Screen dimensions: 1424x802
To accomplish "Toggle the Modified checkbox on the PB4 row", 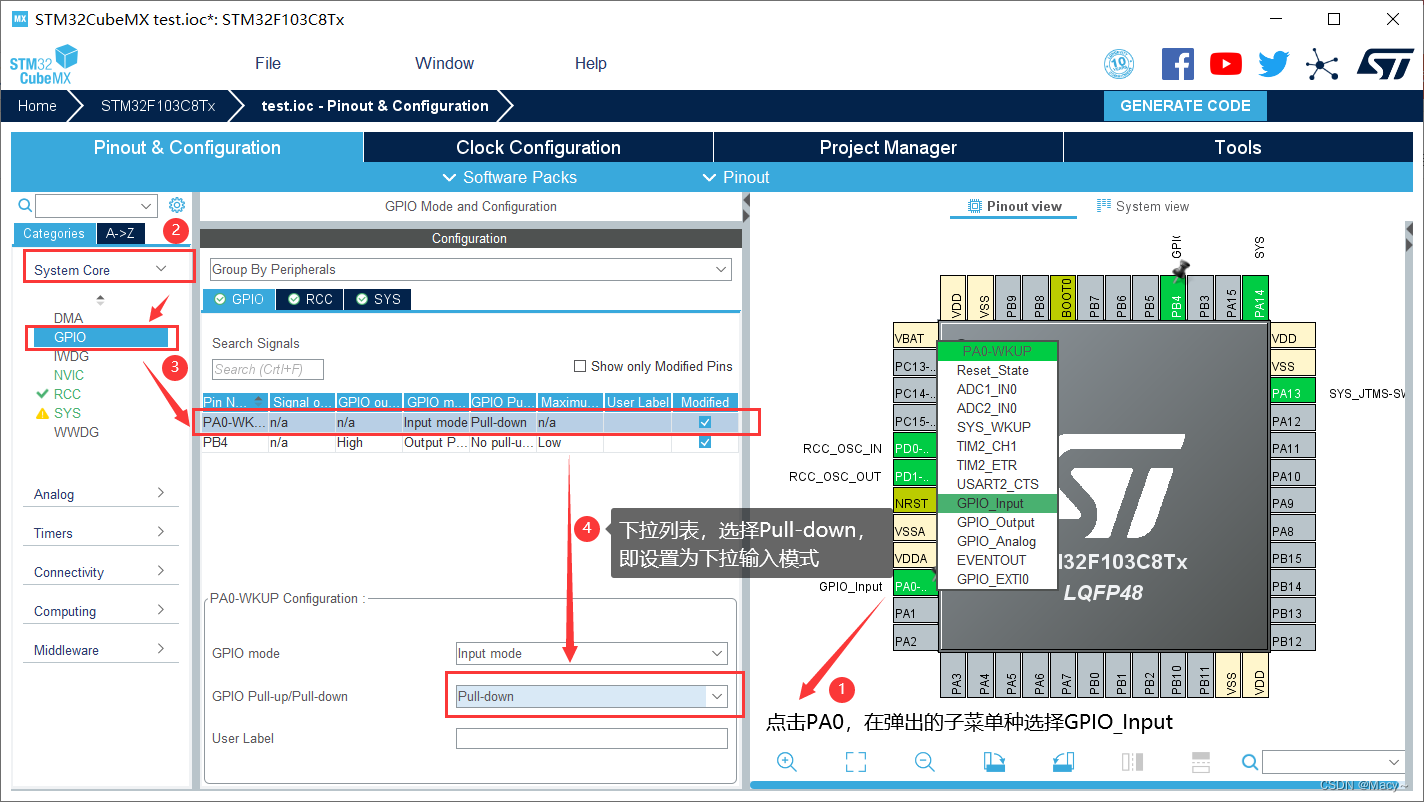I will pos(705,441).
